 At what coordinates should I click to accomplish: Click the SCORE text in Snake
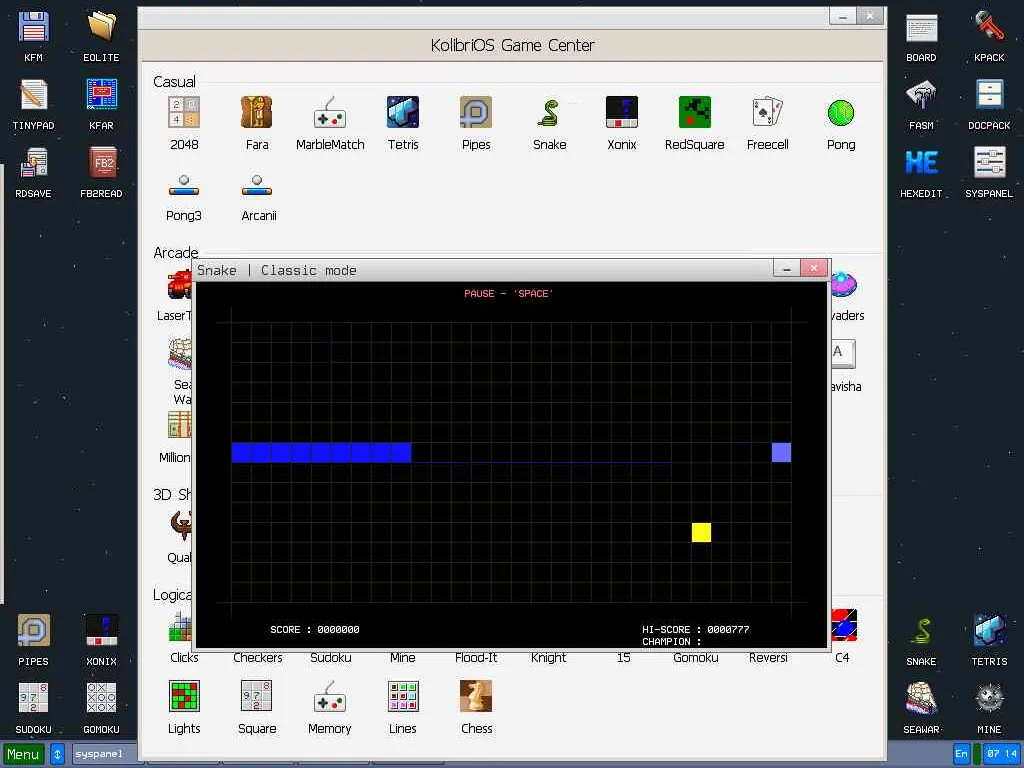coord(315,630)
